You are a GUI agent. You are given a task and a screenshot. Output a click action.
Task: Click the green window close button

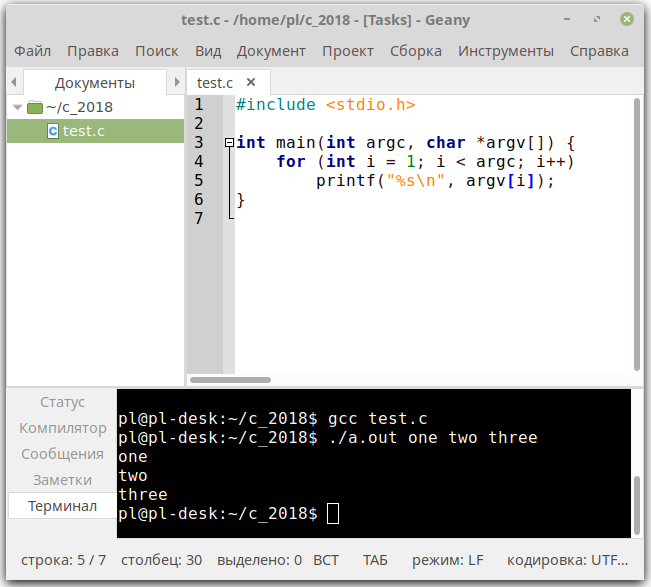(x=627, y=18)
